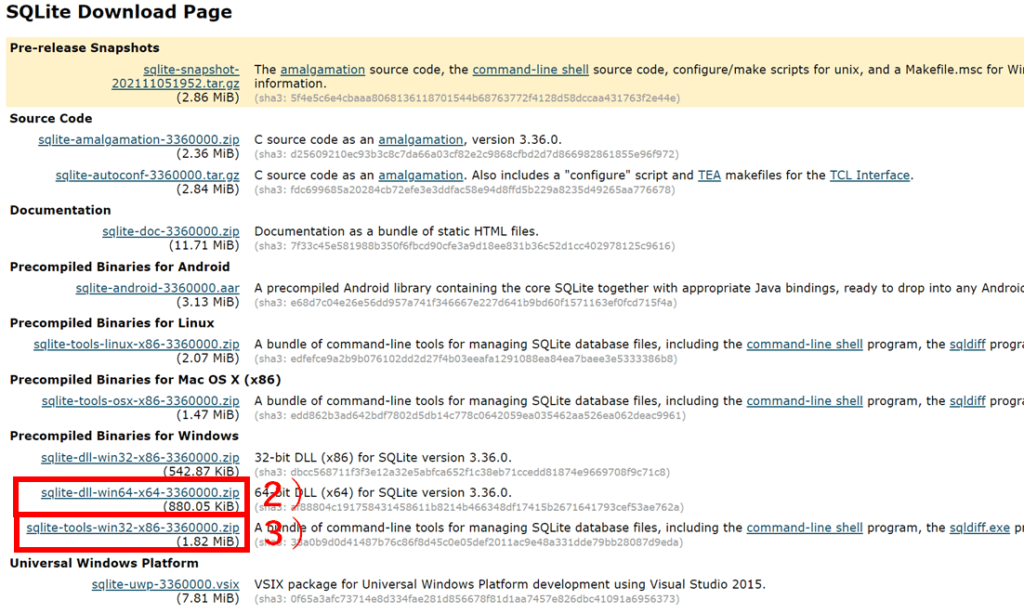Image resolution: width=1024 pixels, height=613 pixels.
Task: Click the 'Pre-release Snapshots' heading
Action: point(84,48)
